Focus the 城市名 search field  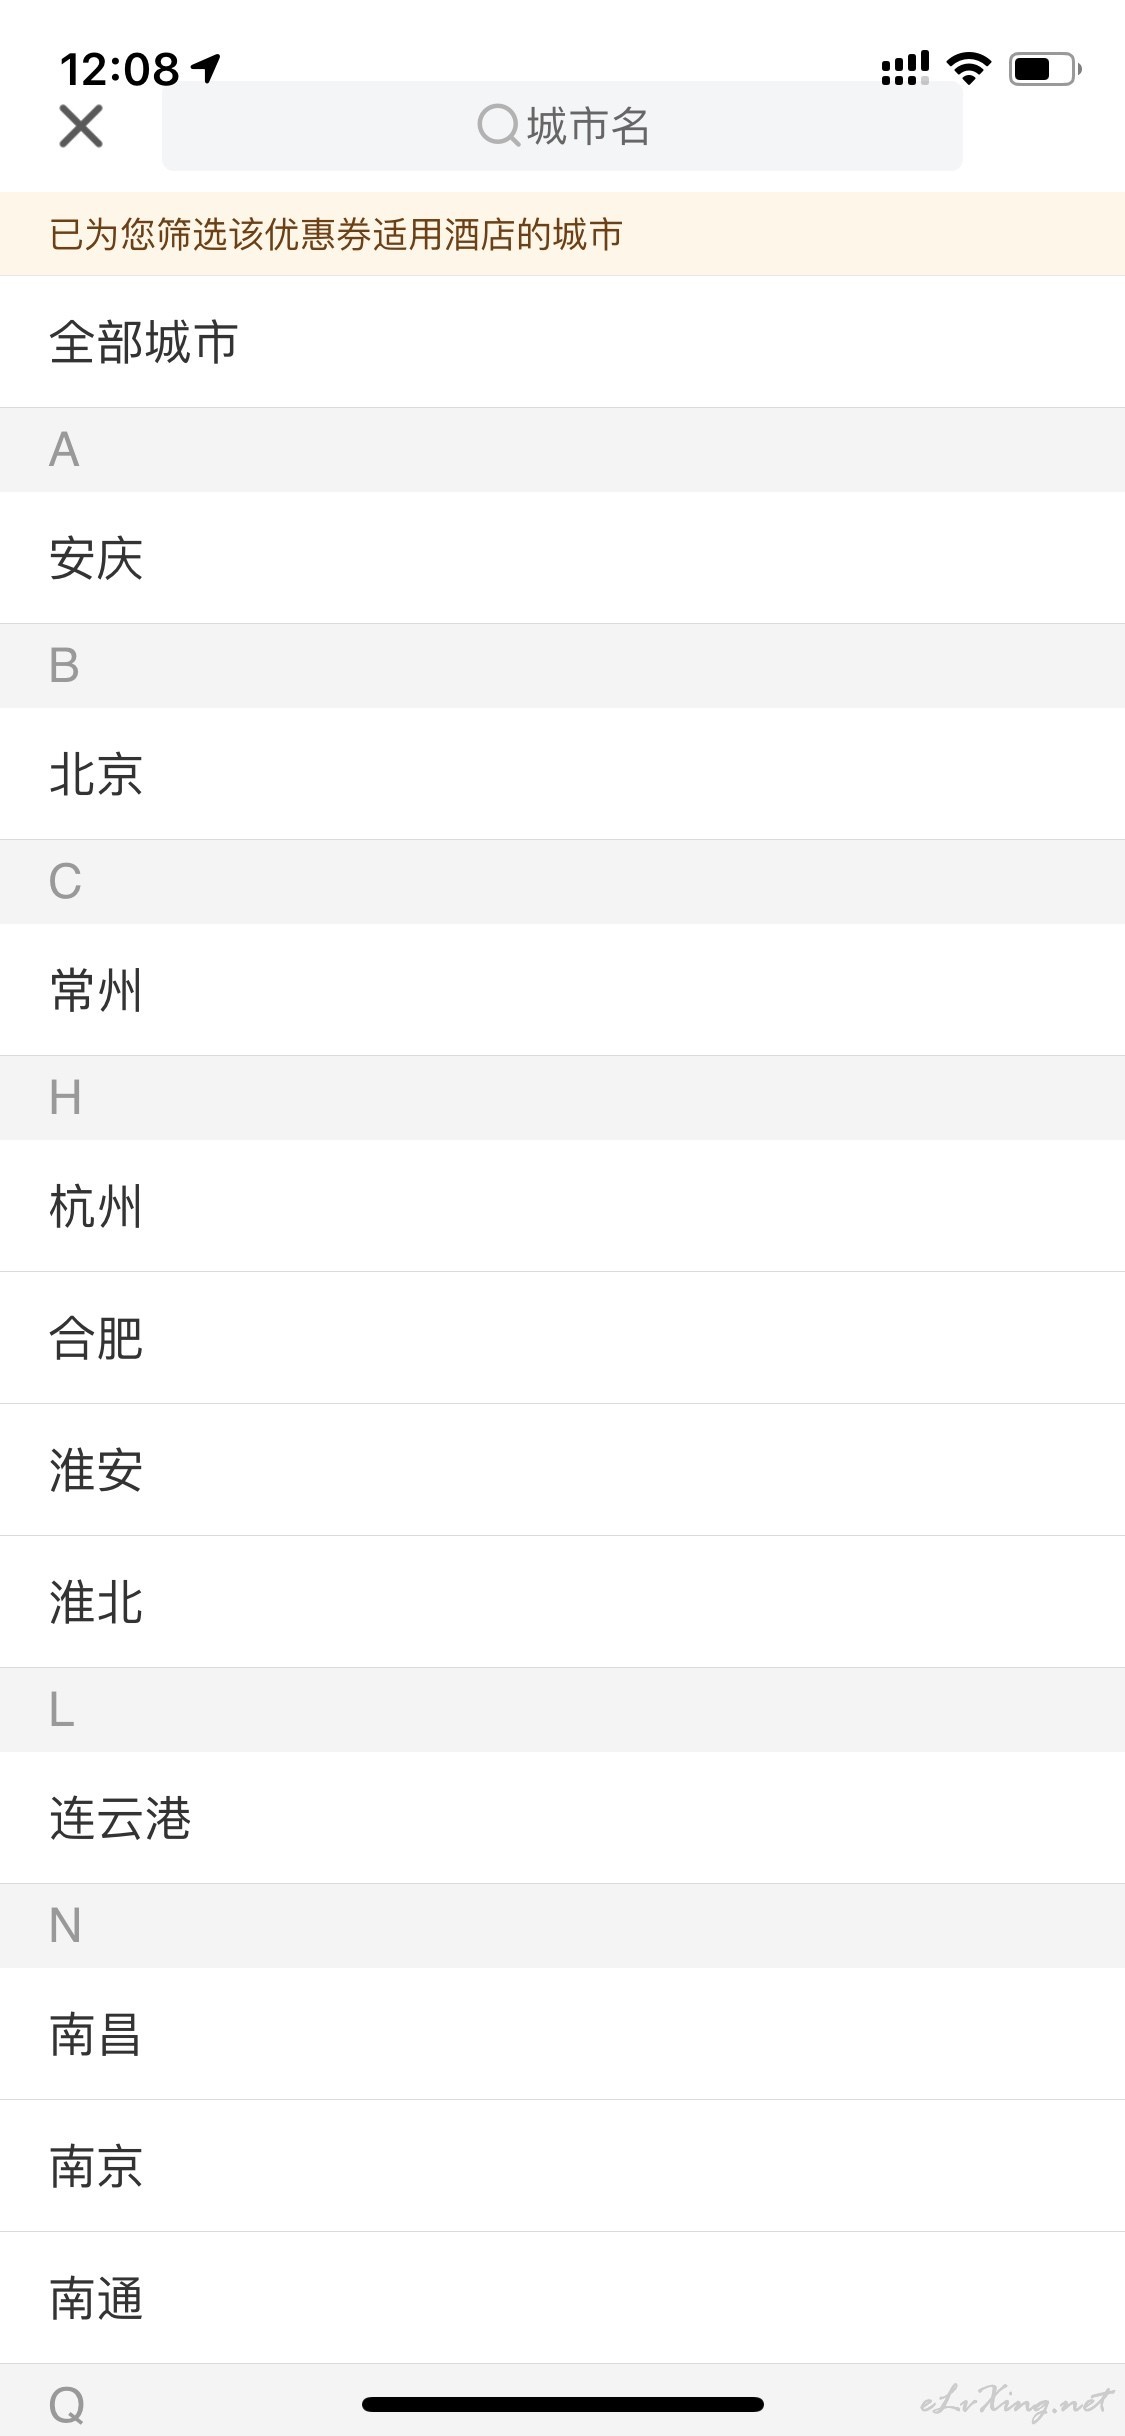[x=562, y=126]
